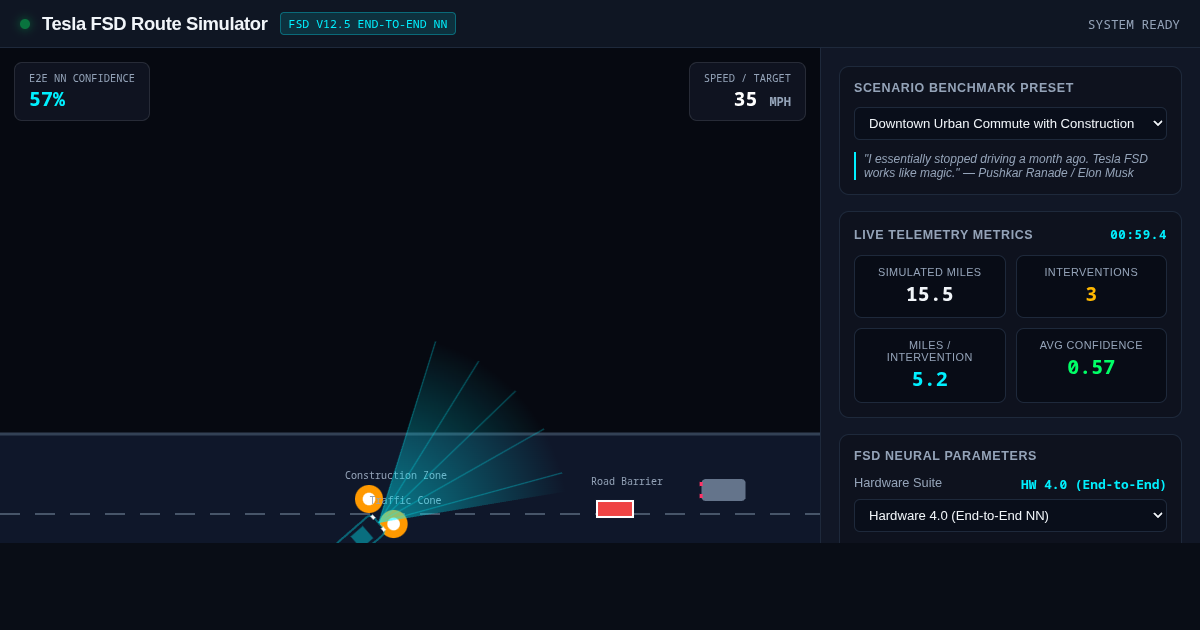This screenshot has width=1200, height=630.
Task: Click the elapsed timer 00:59.4
Action: click(1138, 235)
